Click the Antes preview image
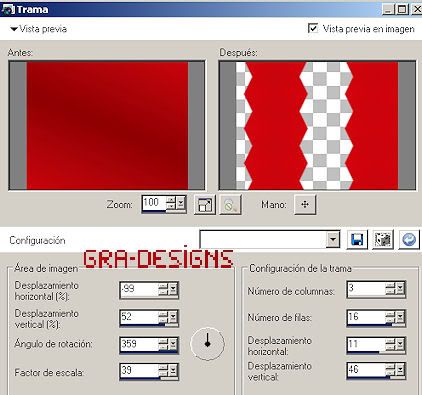The image size is (422, 395). pyautogui.click(x=107, y=125)
